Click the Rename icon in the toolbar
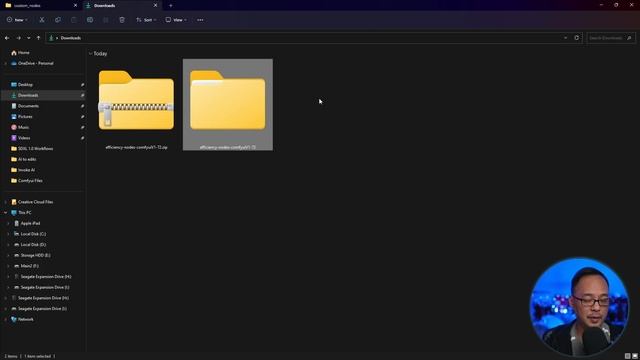This screenshot has height=360, width=640. point(90,20)
